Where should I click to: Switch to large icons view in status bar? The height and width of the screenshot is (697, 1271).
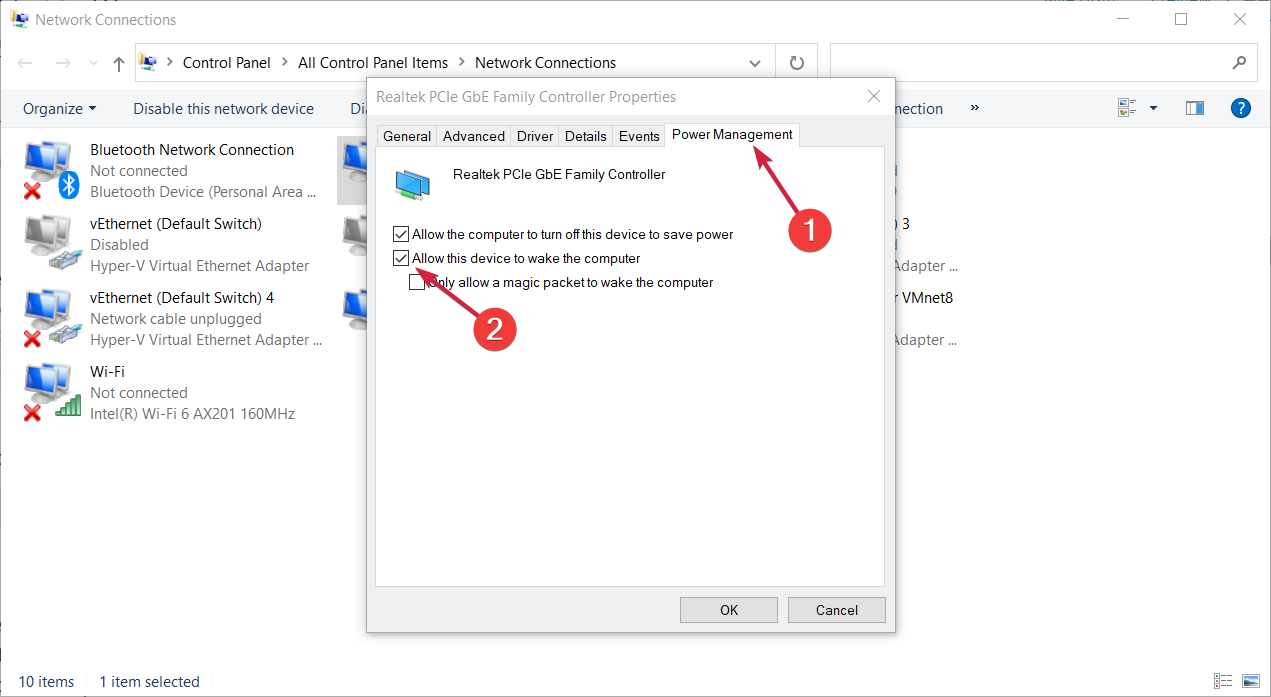coord(1249,681)
